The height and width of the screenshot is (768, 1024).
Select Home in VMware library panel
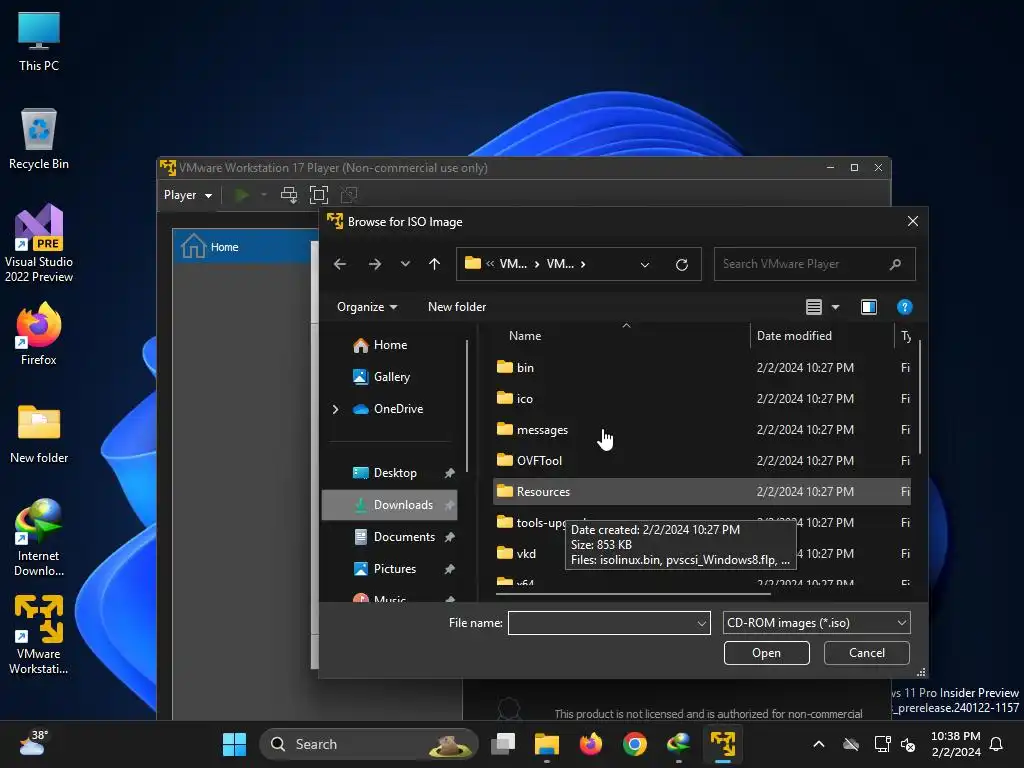(x=243, y=247)
